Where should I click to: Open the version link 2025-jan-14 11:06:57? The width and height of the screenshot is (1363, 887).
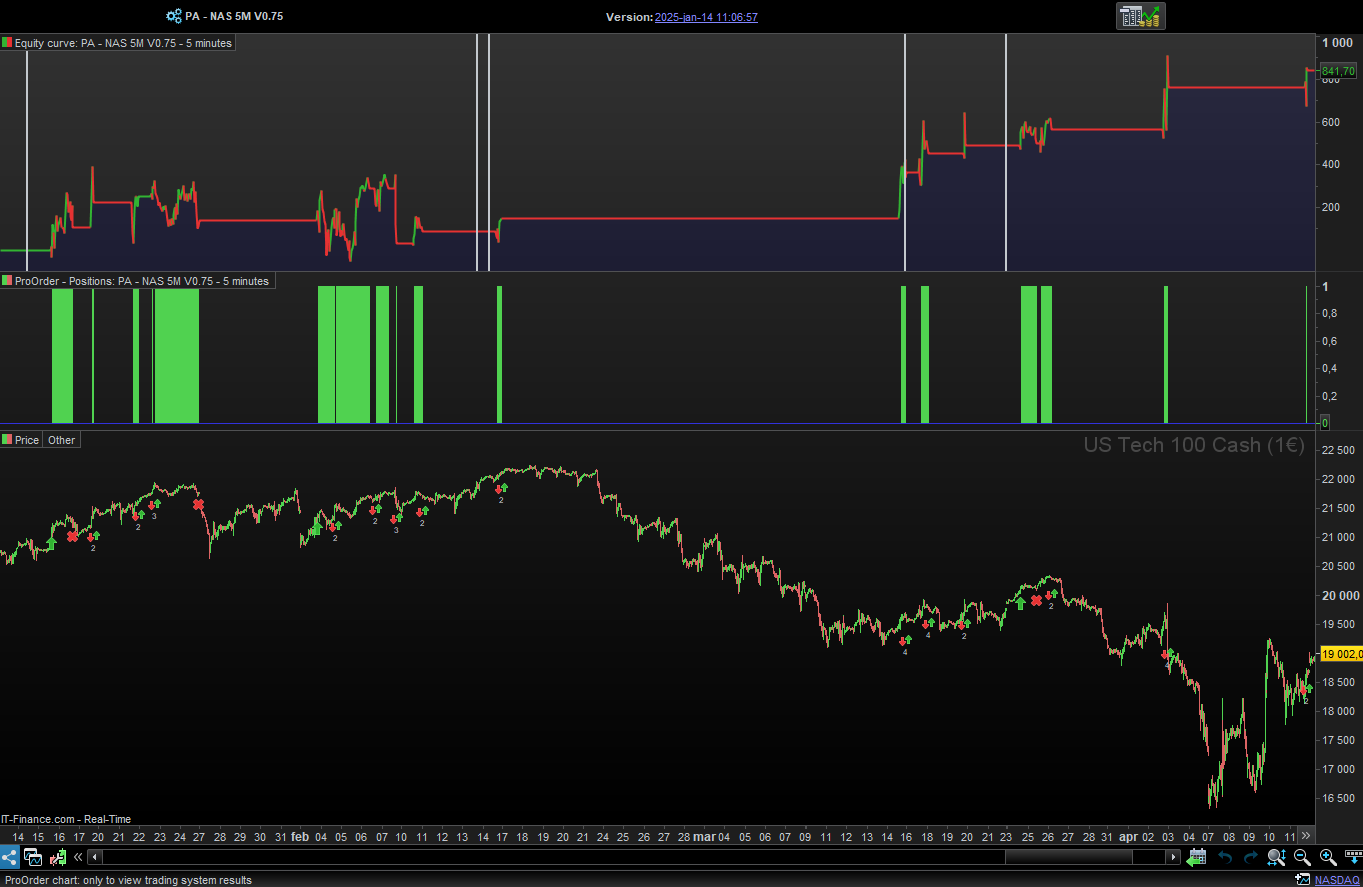click(706, 17)
